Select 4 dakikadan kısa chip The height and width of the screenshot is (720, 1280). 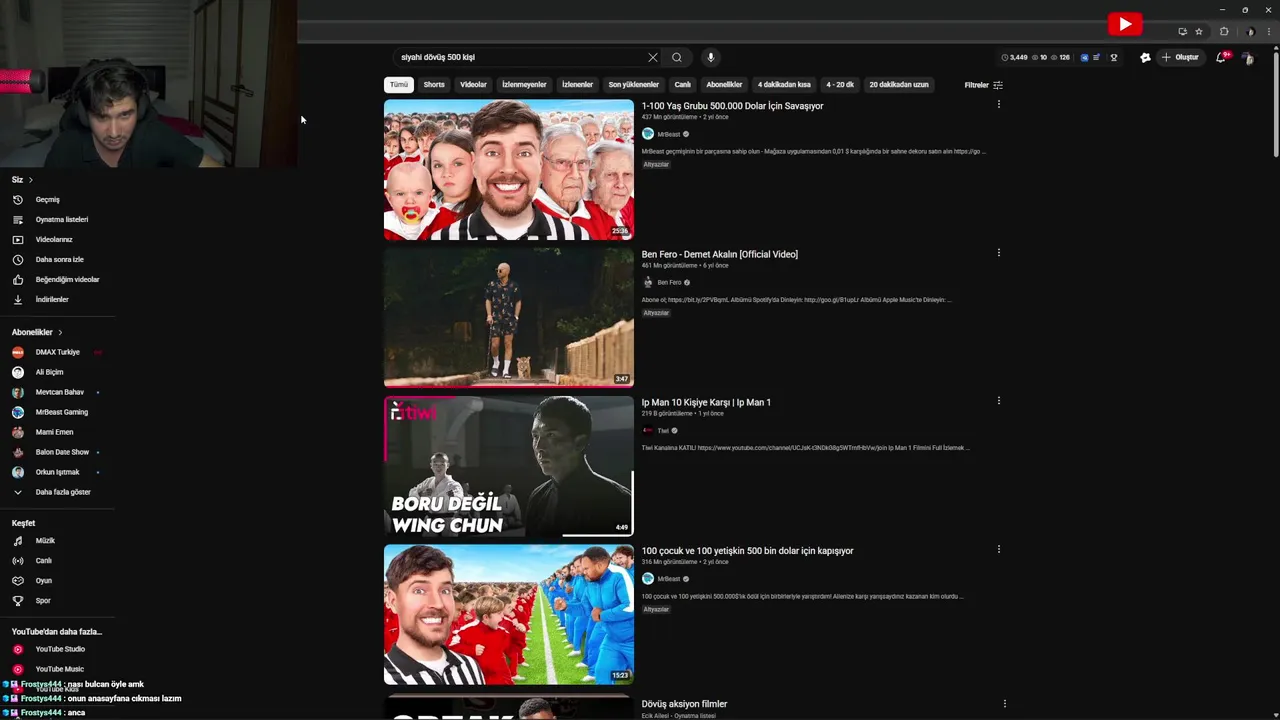[x=784, y=85]
